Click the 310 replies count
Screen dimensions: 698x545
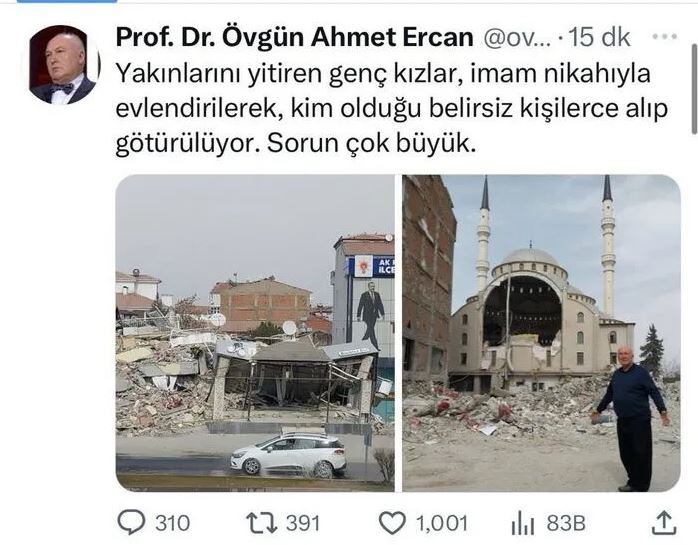tap(172, 523)
